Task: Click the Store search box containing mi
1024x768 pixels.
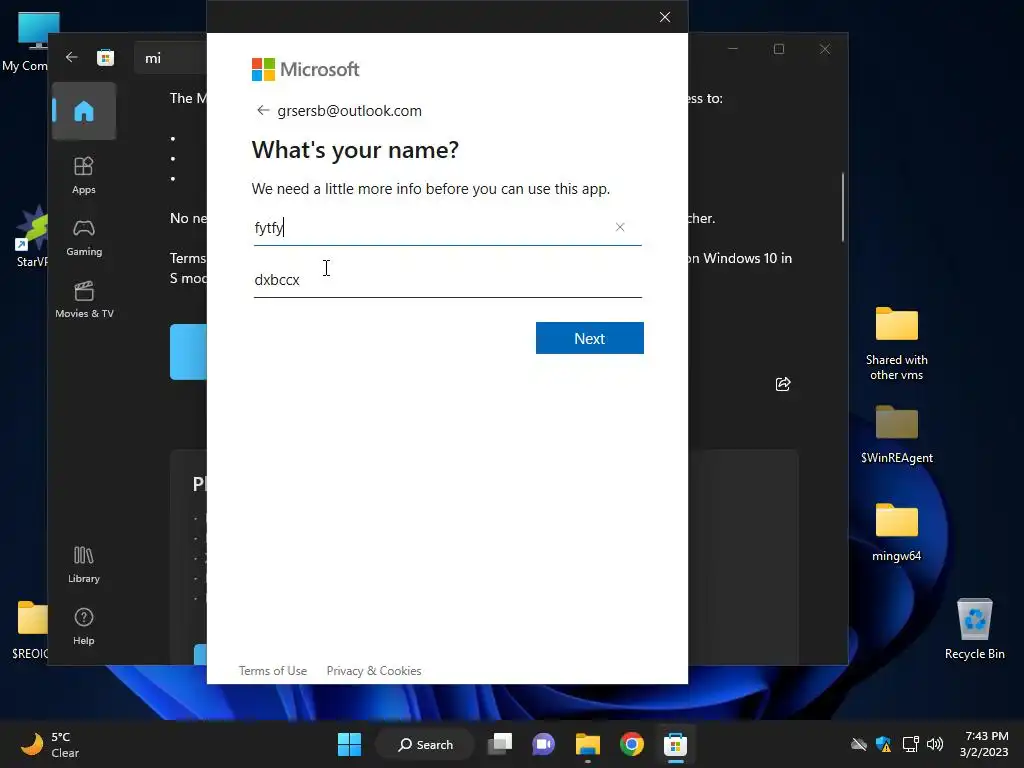Action: (171, 58)
